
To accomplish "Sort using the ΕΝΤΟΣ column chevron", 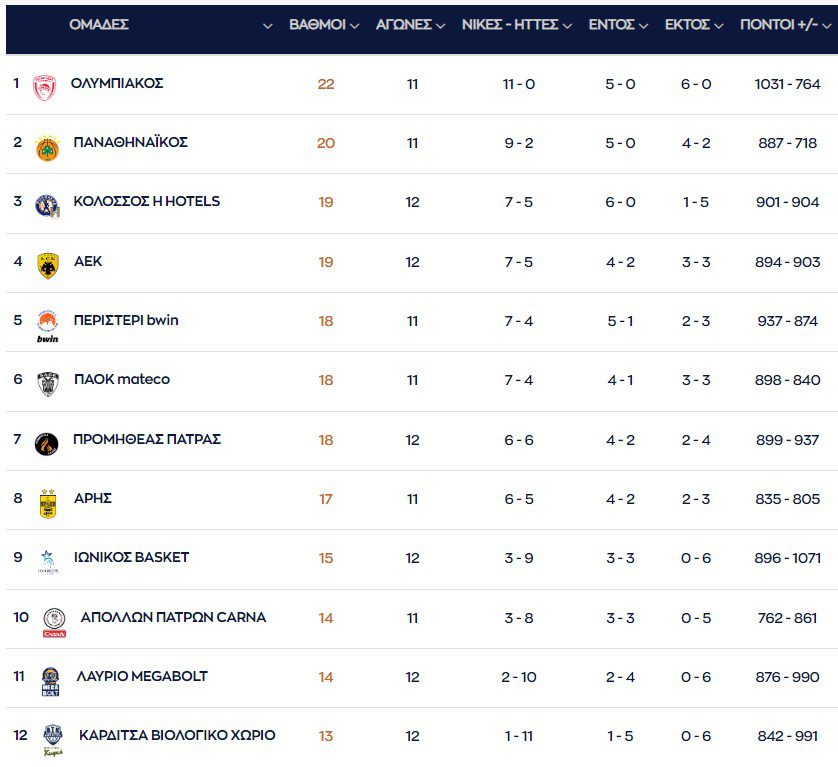I will pyautogui.click(x=643, y=26).
